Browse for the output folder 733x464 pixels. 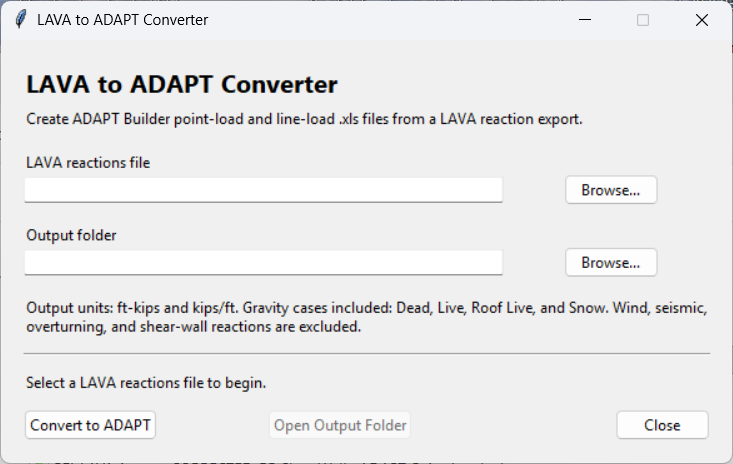click(611, 262)
